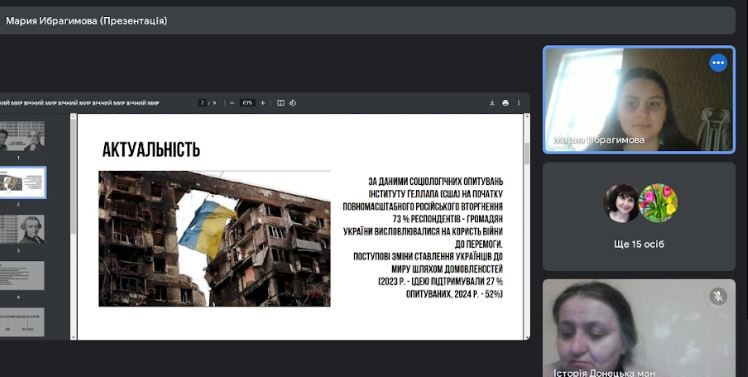Open slide 5 thumbnail
Image resolution: width=748 pixels, height=377 pixels.
[x=22, y=322]
